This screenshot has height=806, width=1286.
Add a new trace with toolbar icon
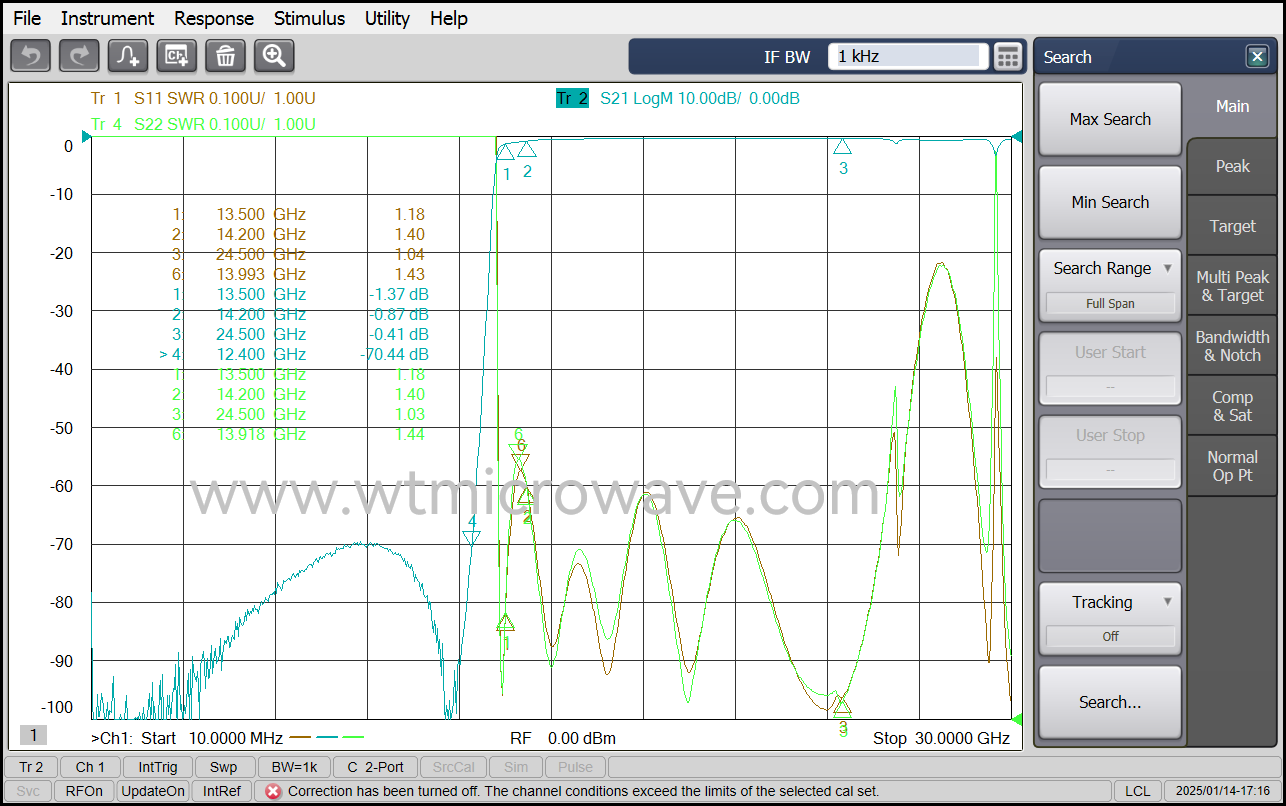128,56
